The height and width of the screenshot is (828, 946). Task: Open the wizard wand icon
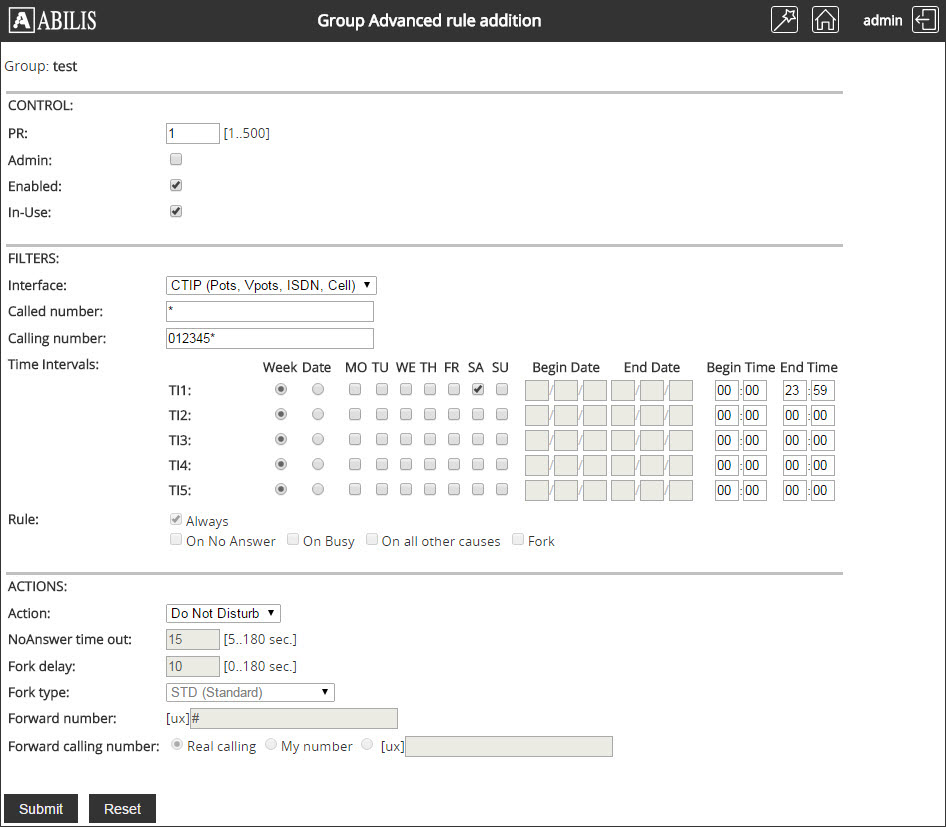tap(785, 21)
